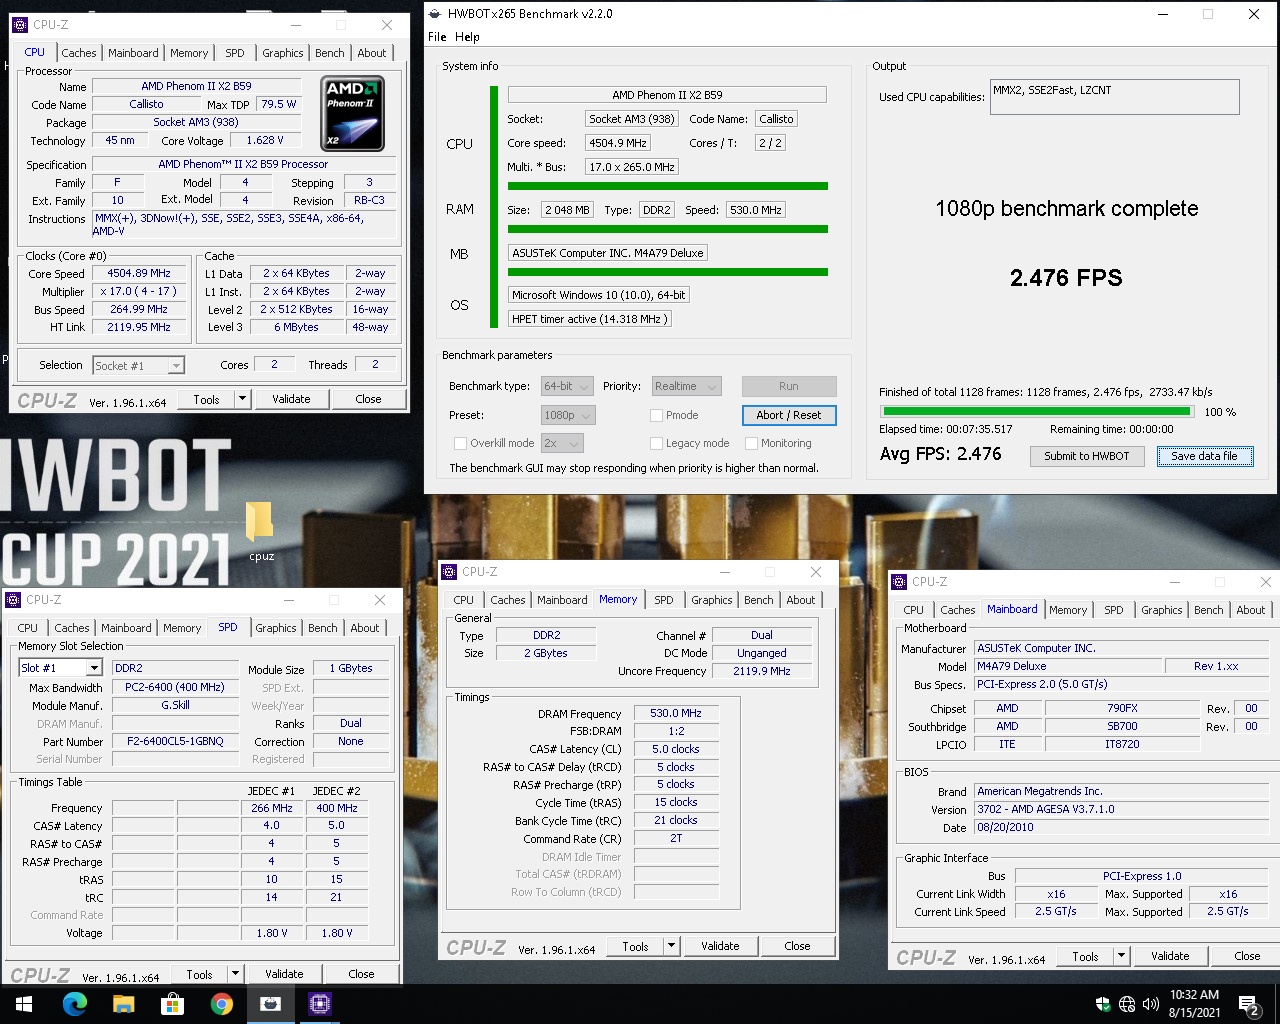The width and height of the screenshot is (1280, 1024).
Task: Open the Priority Realtime dropdown
Action: click(686, 386)
